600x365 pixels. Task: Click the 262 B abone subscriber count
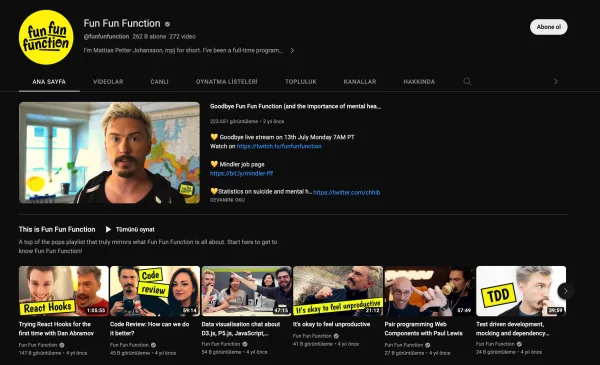point(149,37)
